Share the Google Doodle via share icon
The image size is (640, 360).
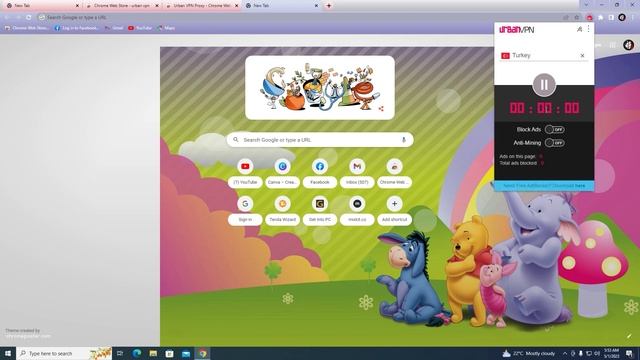tap(381, 109)
